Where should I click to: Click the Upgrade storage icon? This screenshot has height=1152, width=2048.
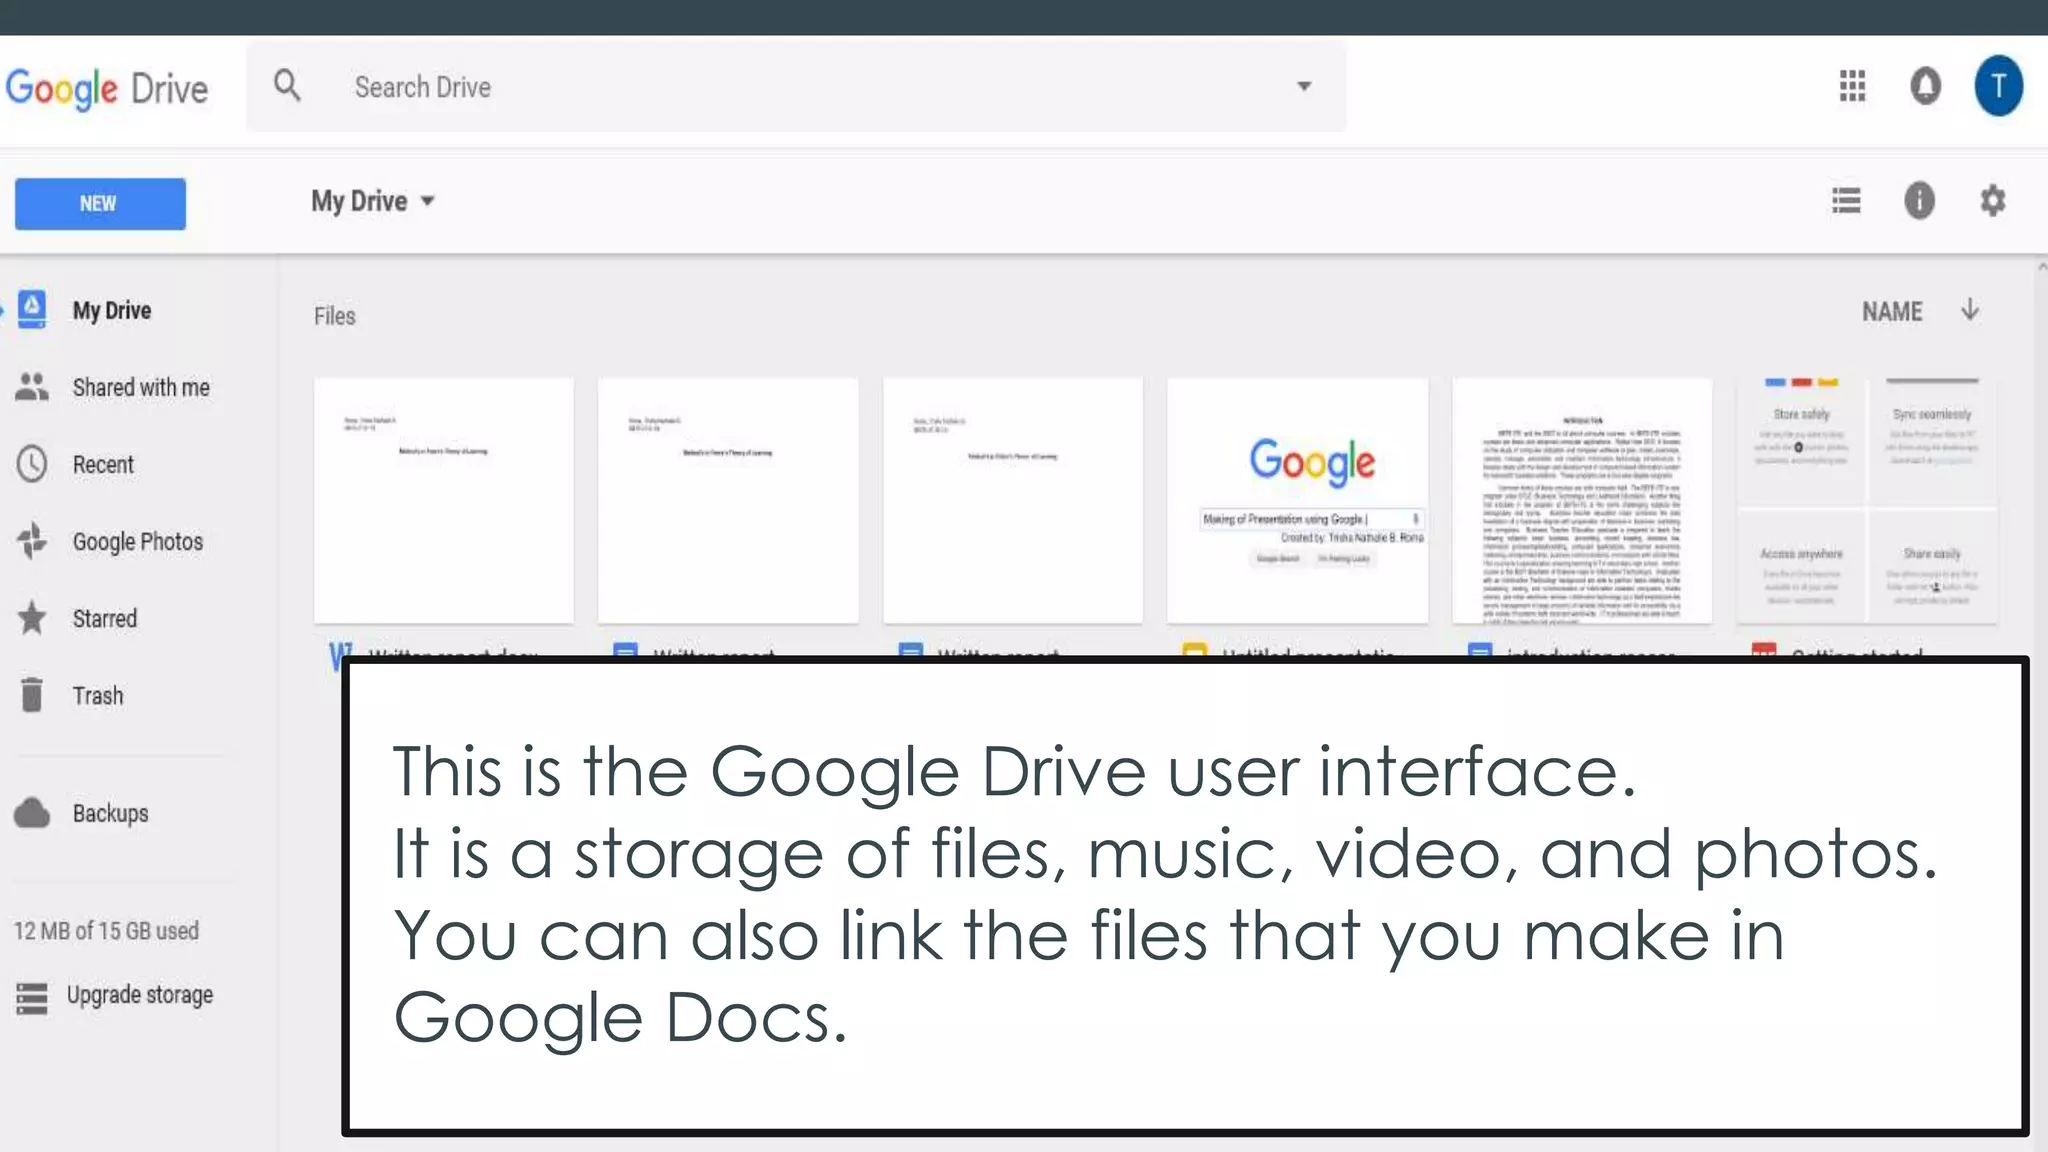[32, 998]
